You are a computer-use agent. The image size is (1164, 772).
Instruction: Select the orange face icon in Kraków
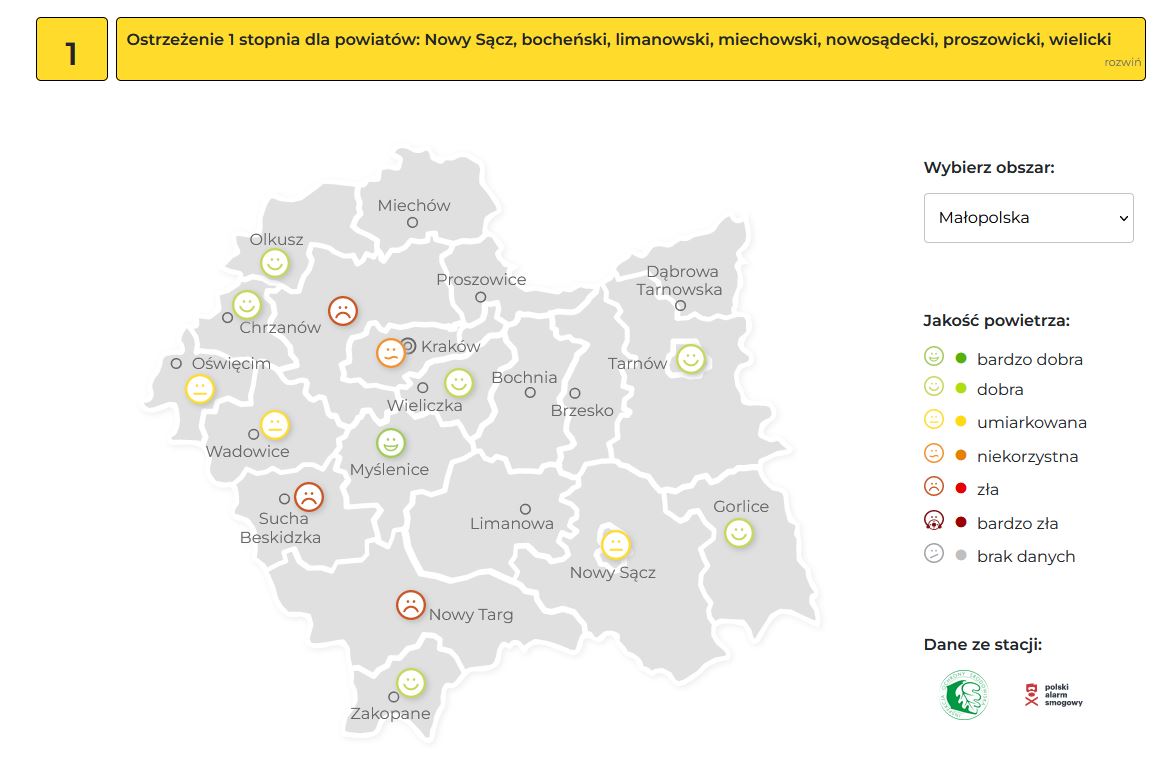pyautogui.click(x=390, y=353)
